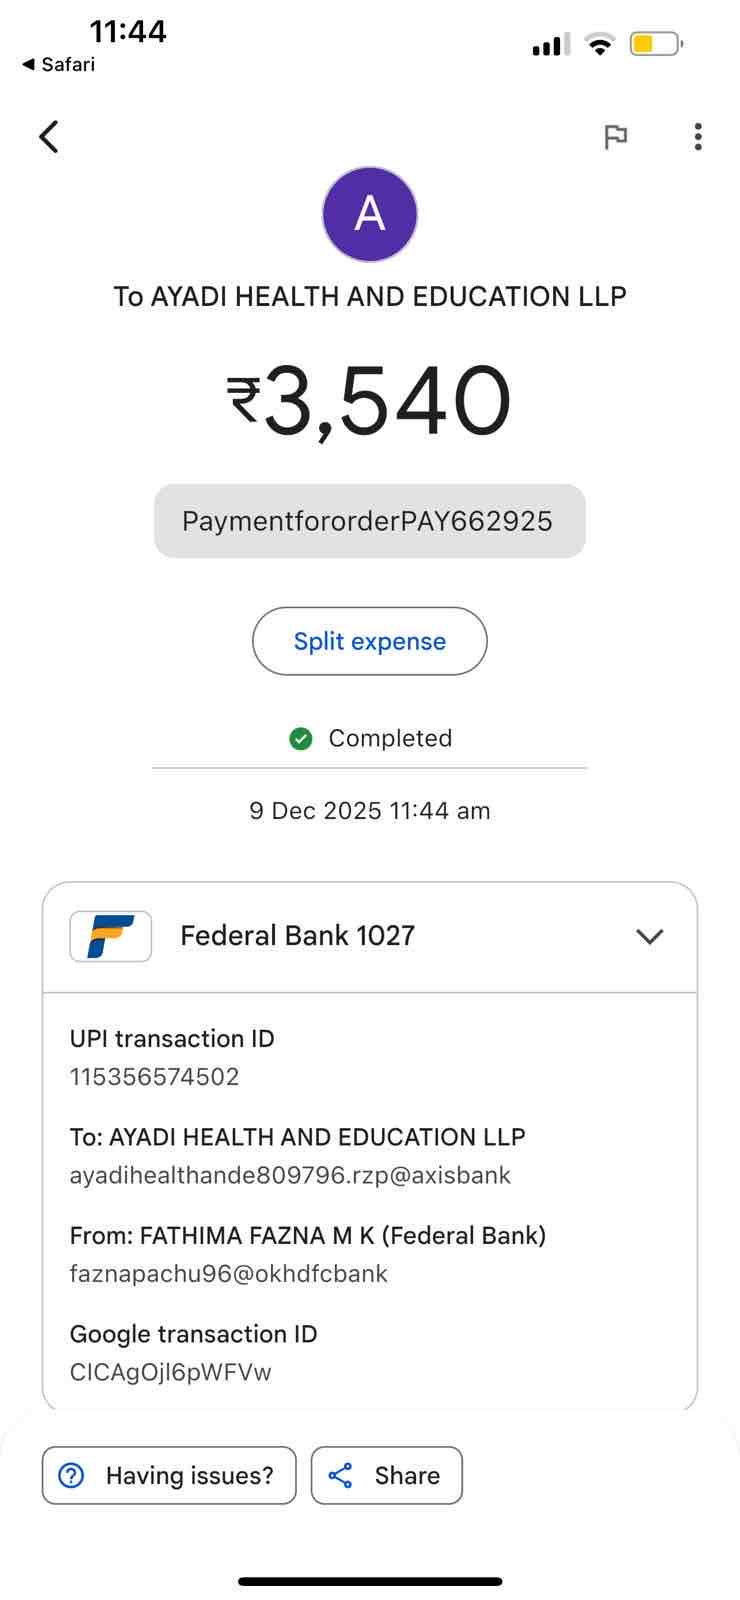Tap the Having issues? button
Viewport: 740px width, 1600px height.
pyautogui.click(x=169, y=1475)
